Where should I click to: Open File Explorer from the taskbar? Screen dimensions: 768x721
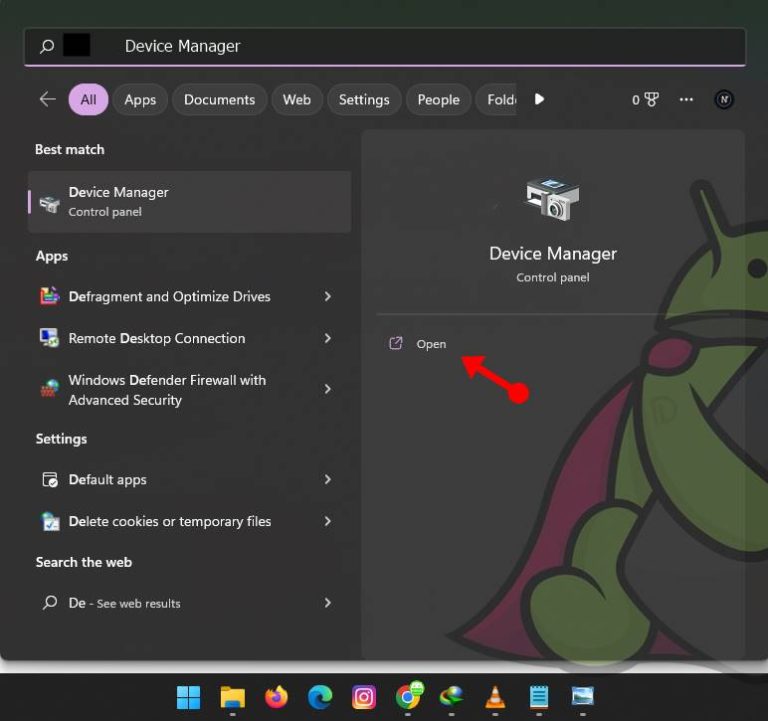[x=233, y=697]
